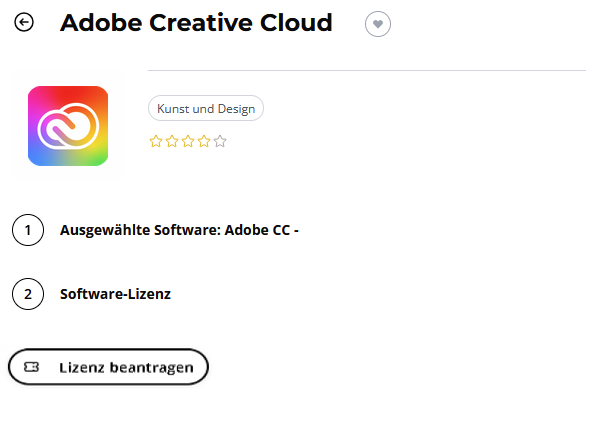Set rating to three stars
Viewport: 606px width, 426px height.
point(188,141)
